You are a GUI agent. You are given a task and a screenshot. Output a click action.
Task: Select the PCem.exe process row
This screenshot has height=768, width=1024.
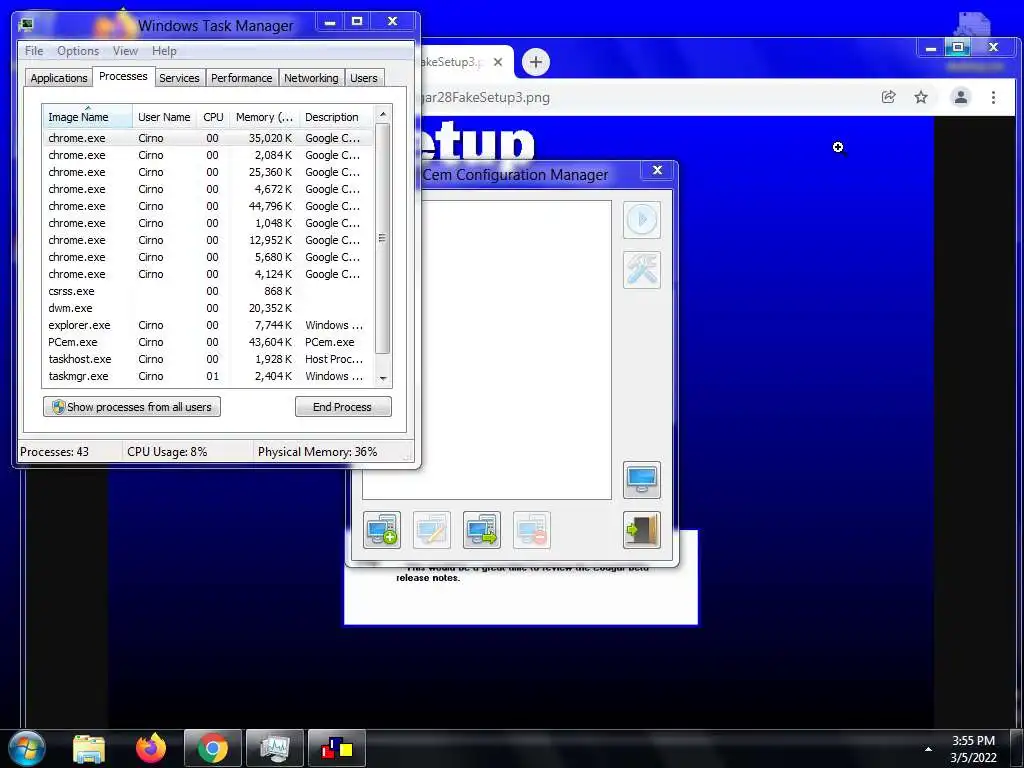click(209, 342)
